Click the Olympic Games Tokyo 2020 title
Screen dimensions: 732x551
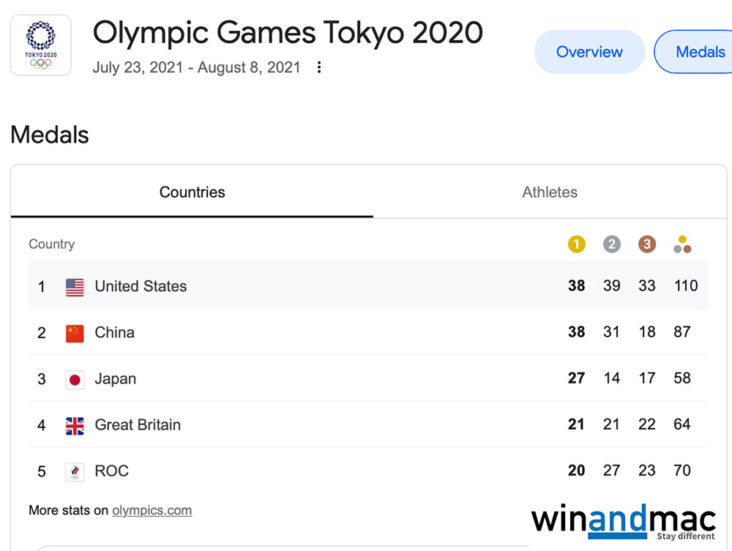[288, 33]
